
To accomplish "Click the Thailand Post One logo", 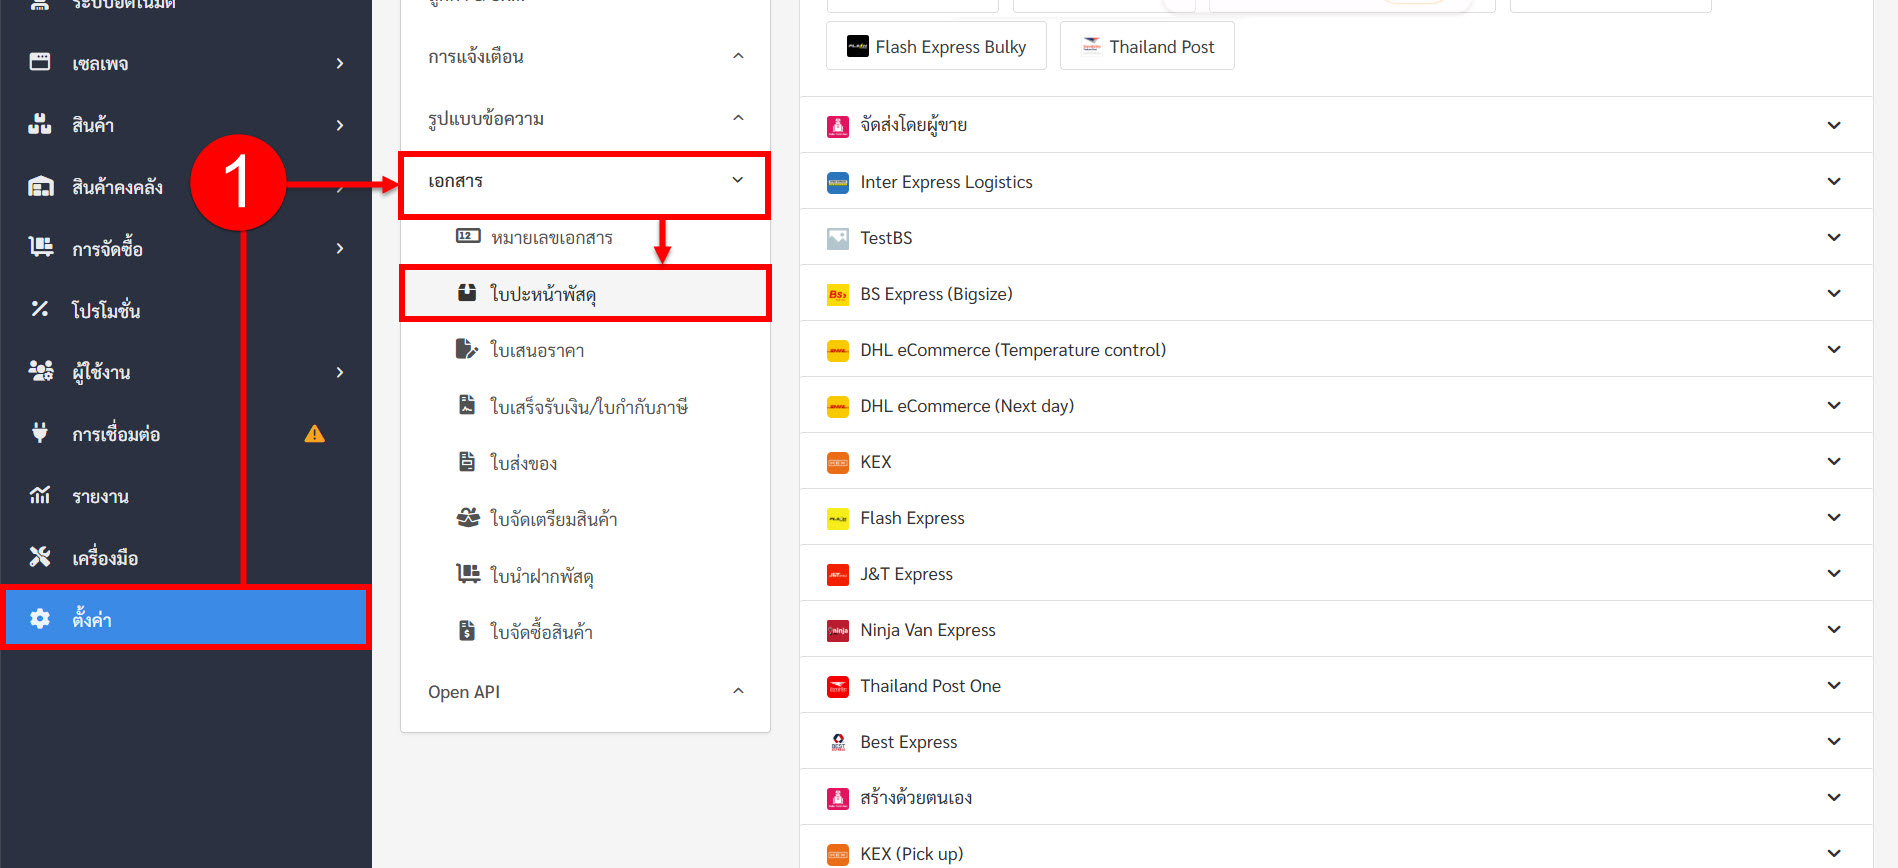I will (x=838, y=686).
